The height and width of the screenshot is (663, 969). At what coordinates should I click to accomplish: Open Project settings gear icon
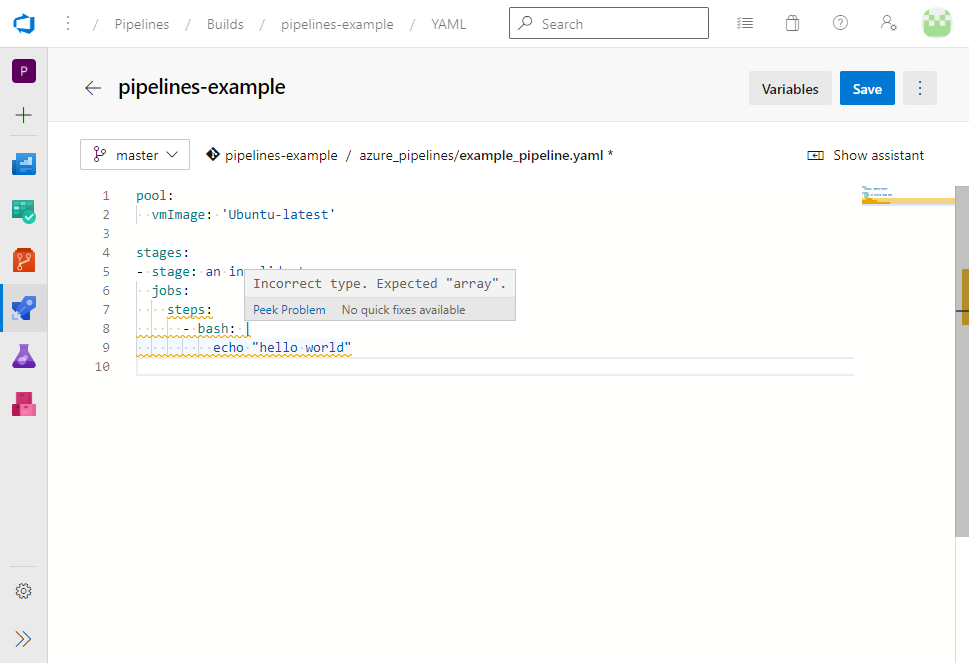coord(23,591)
